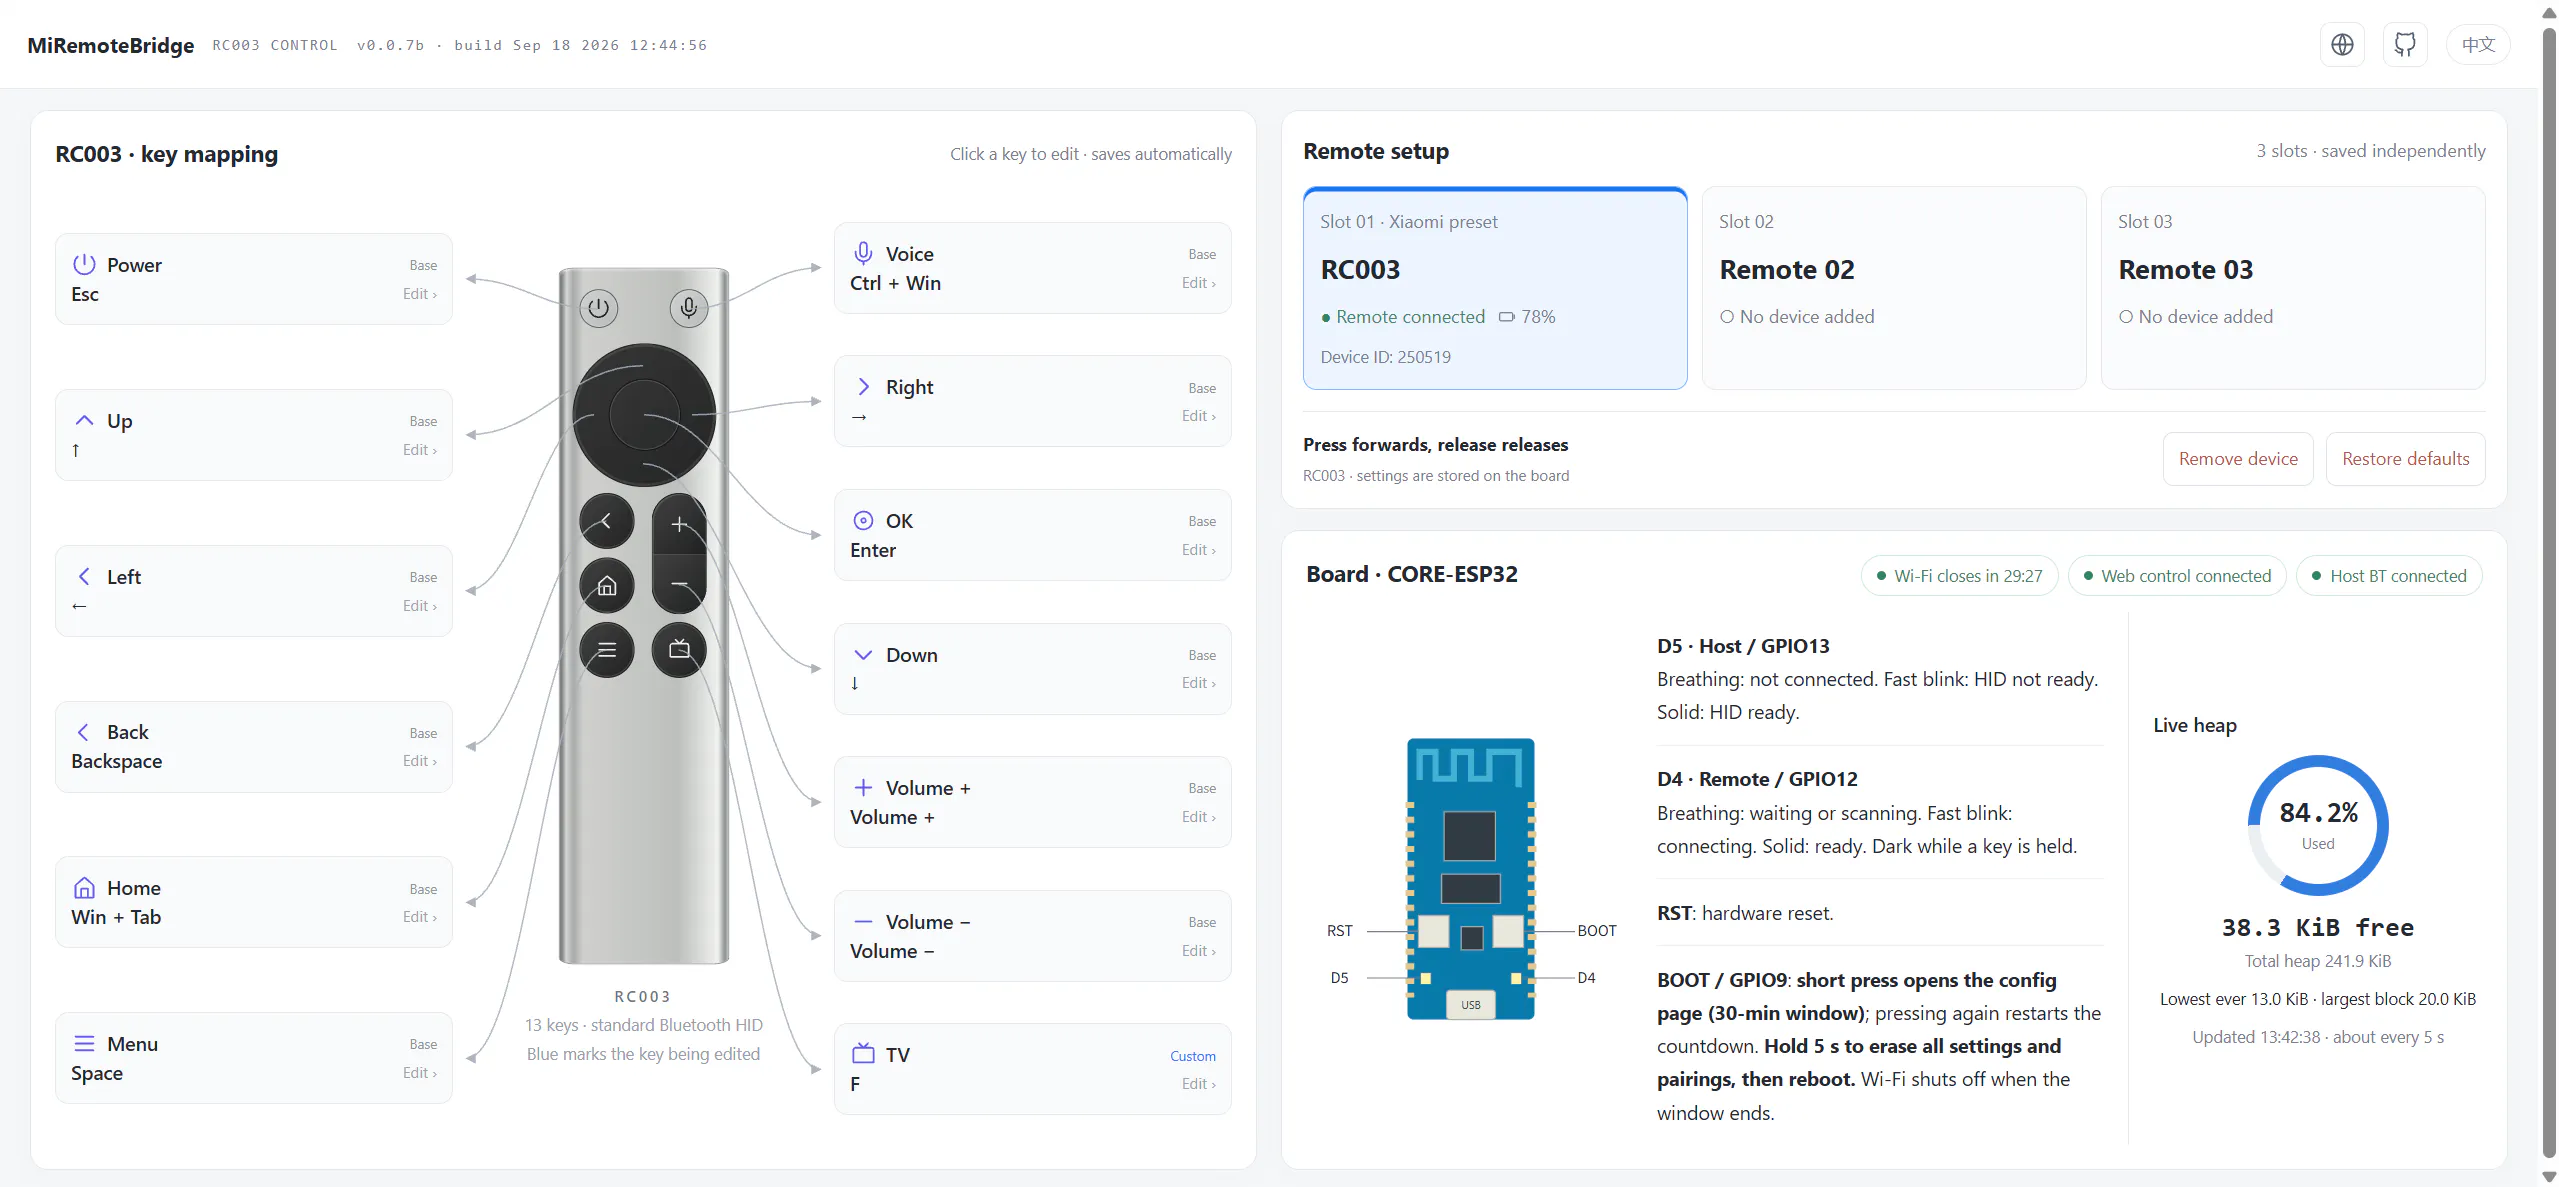
Task: Expand Edit for the OK key
Action: [1198, 550]
